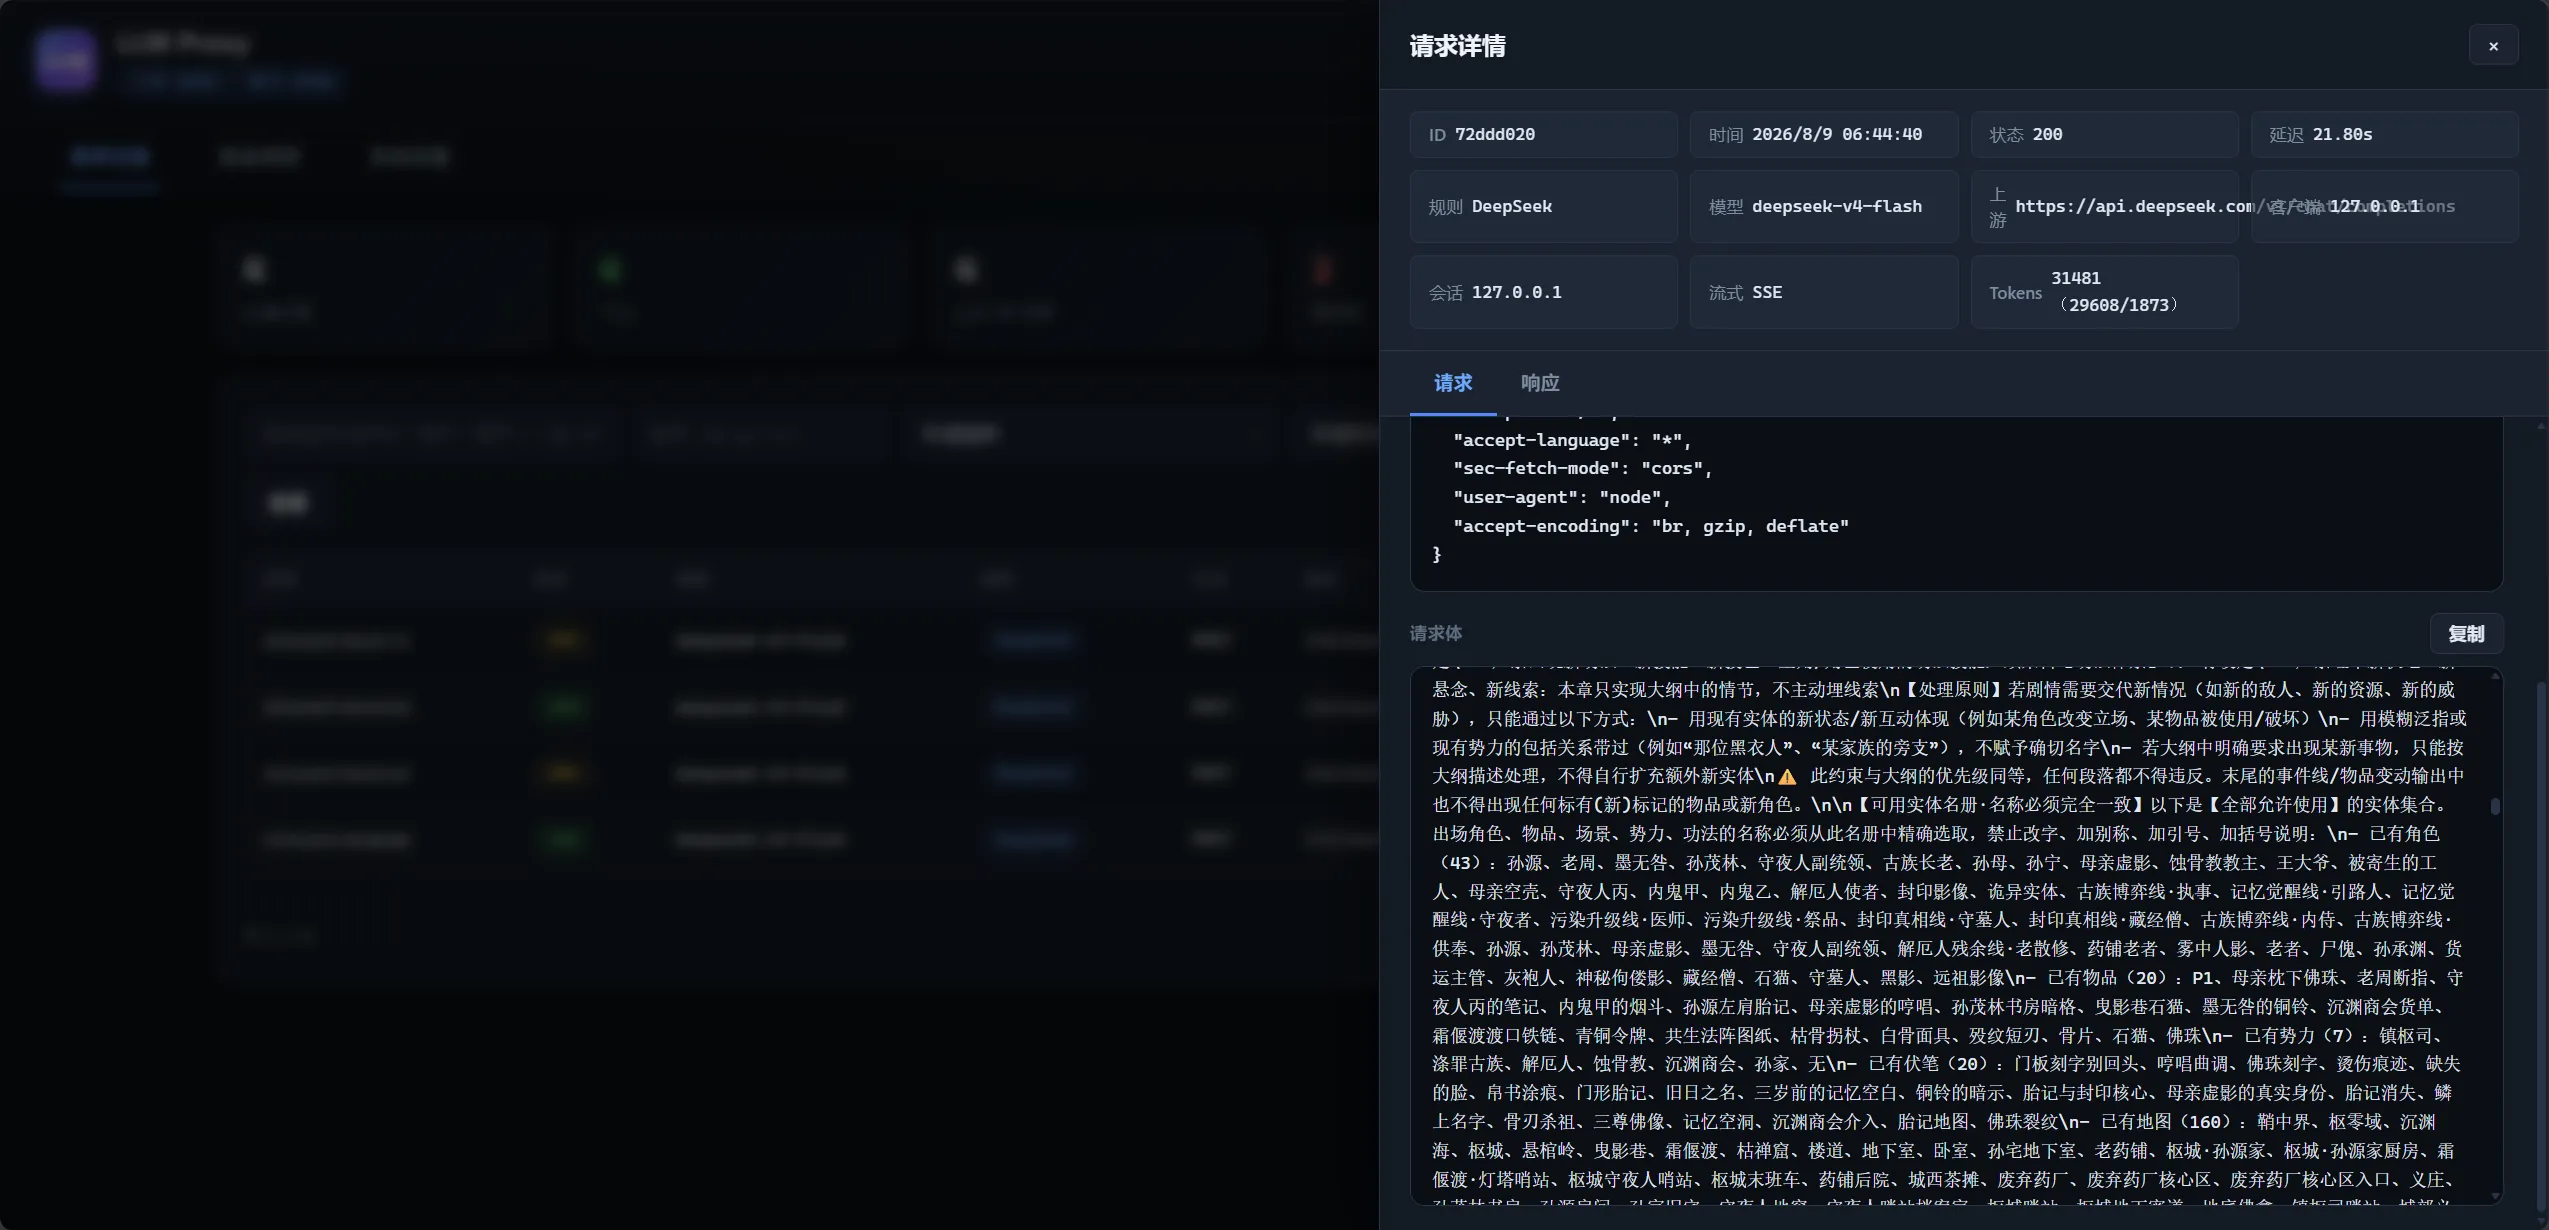The width and height of the screenshot is (2549, 1230).
Task: Click the 延迟 21.80s field
Action: coord(2384,134)
